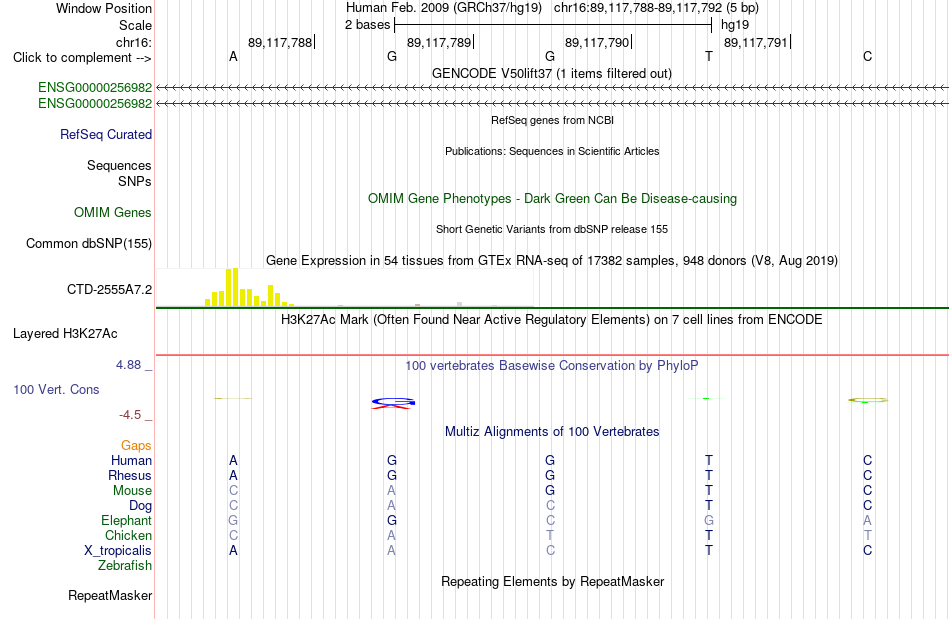Viewport: 950px width, 619px height.
Task: Click the H3K27Ac Mark ENCODE track title
Action: tap(552, 319)
